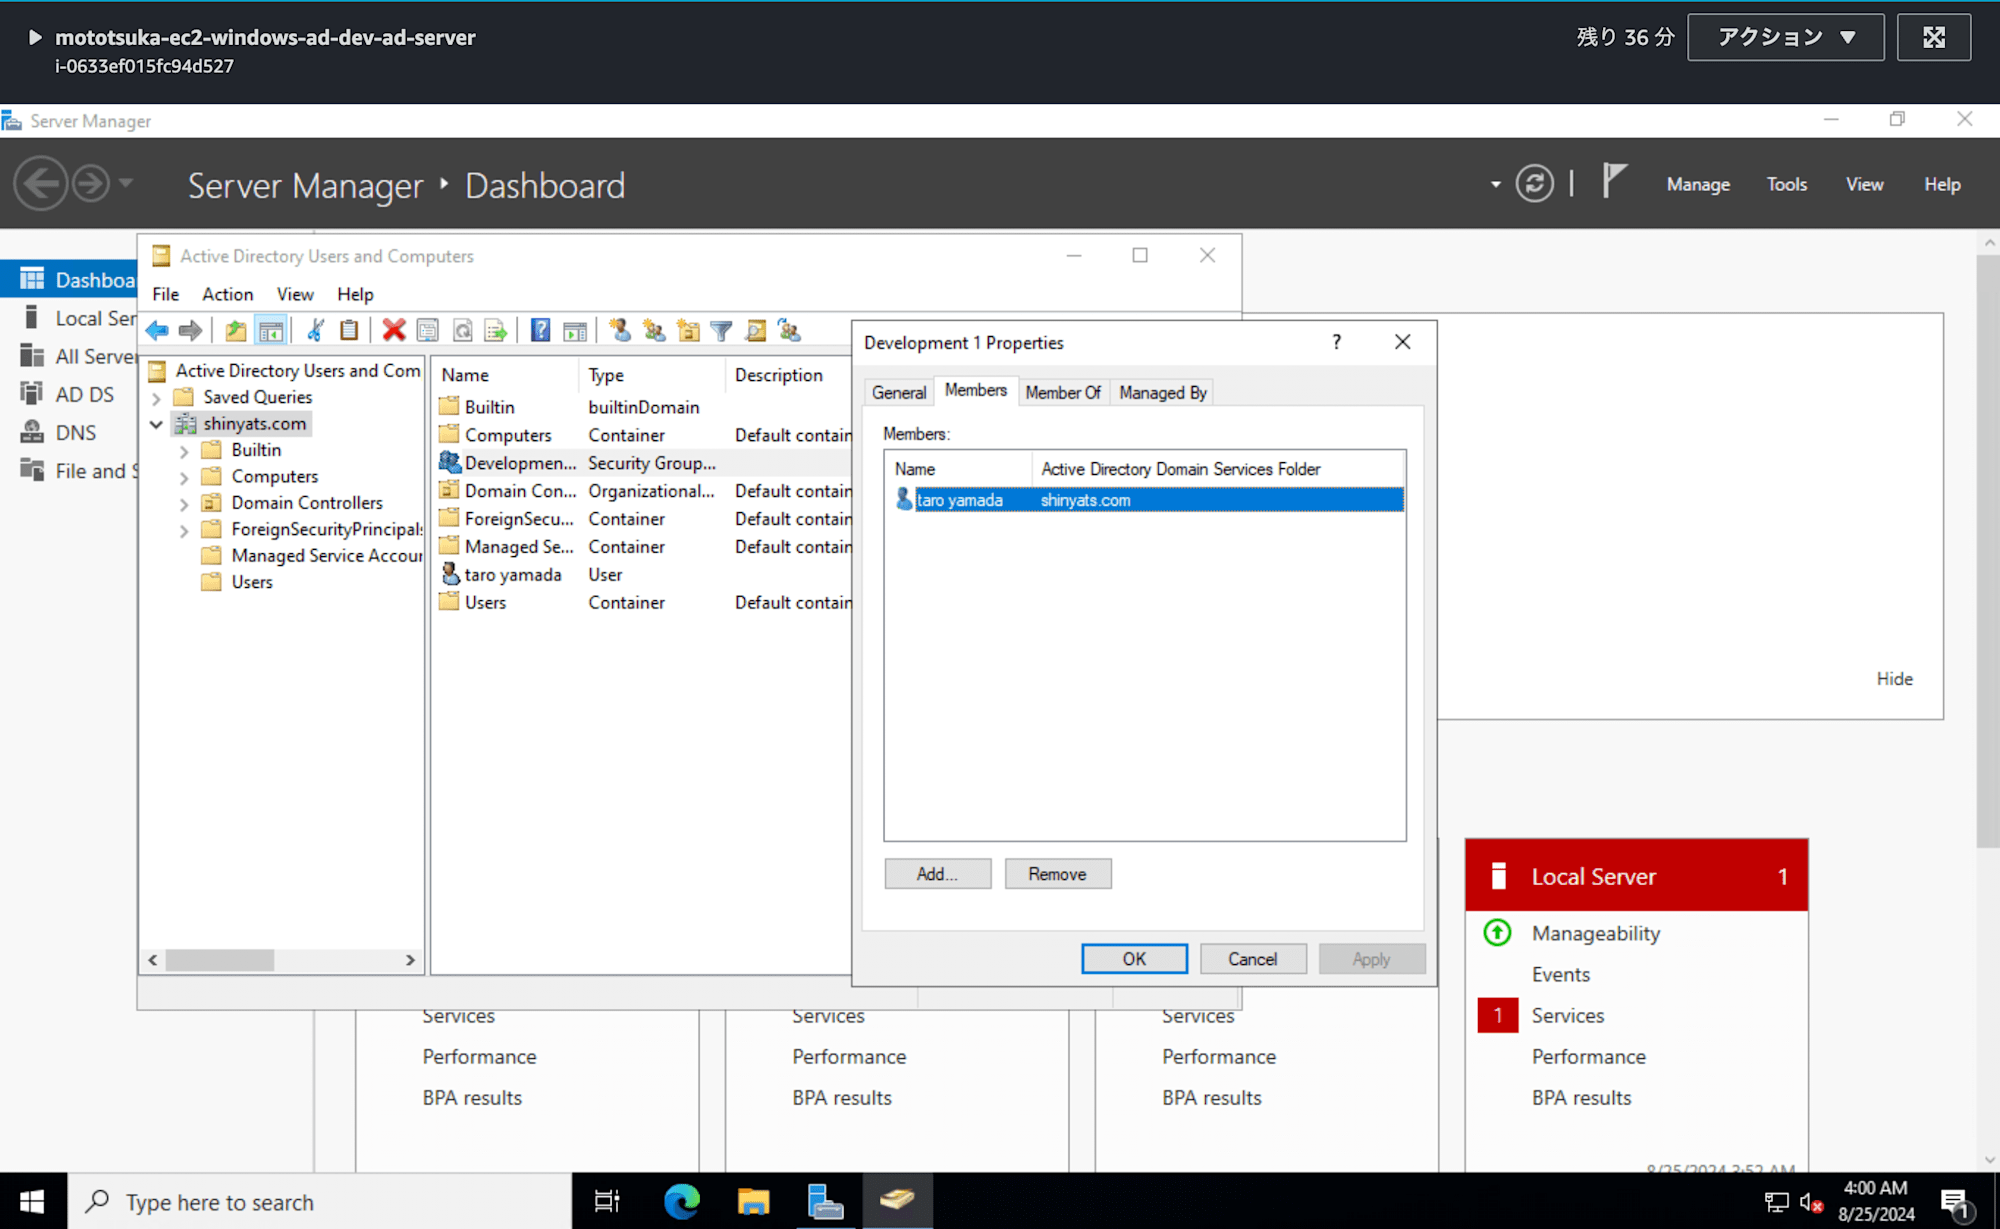Click the Forward arrow in ADUC toolbar

pyautogui.click(x=190, y=330)
